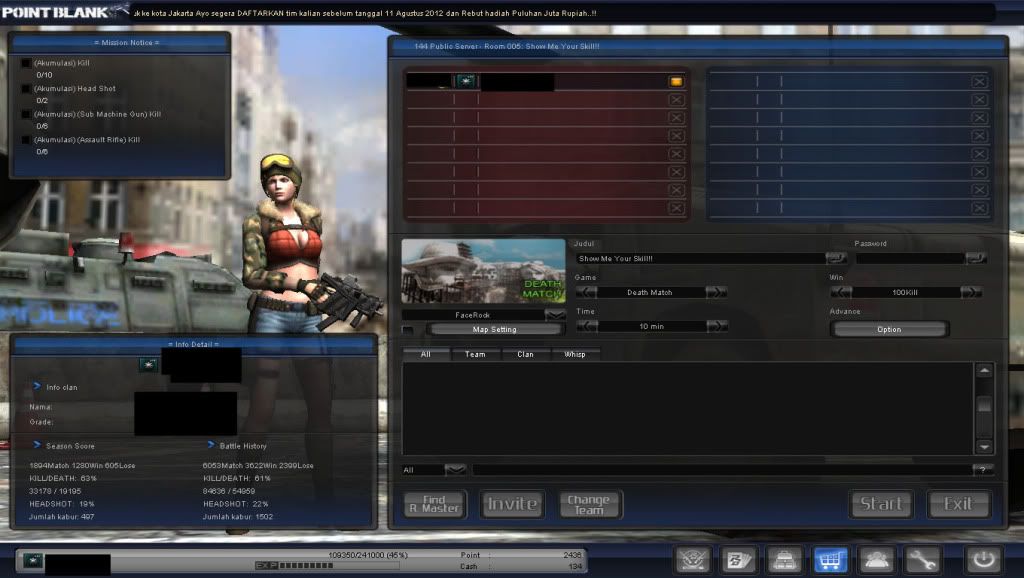
Task: Close the second blue team slot
Action: pyautogui.click(x=979, y=100)
